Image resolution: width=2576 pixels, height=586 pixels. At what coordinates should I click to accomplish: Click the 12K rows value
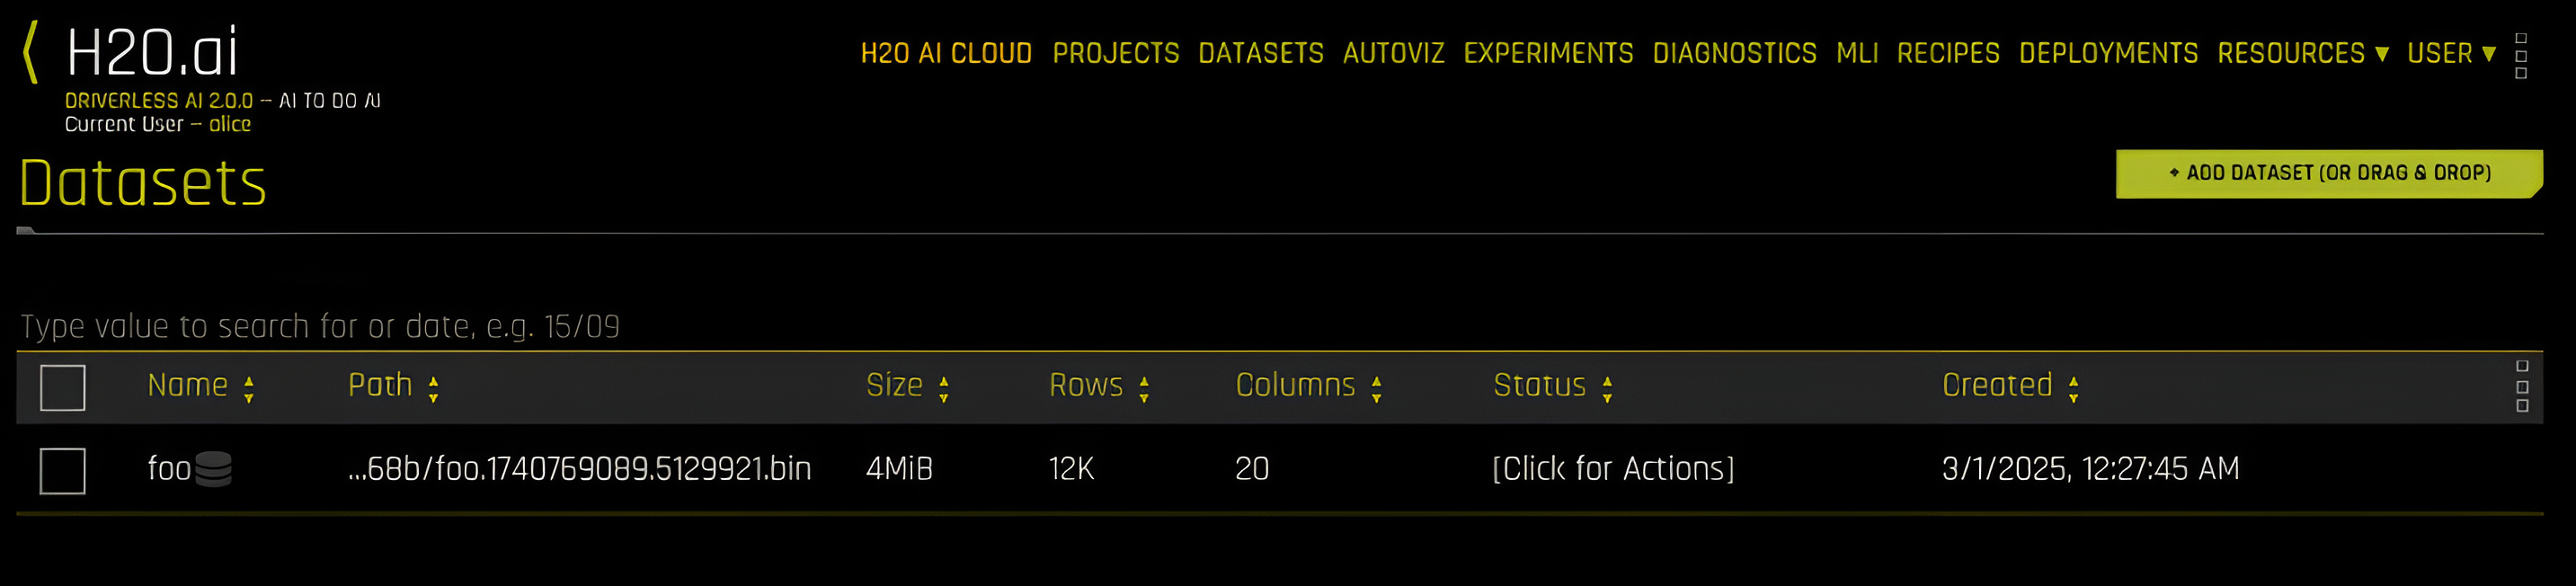(1071, 469)
